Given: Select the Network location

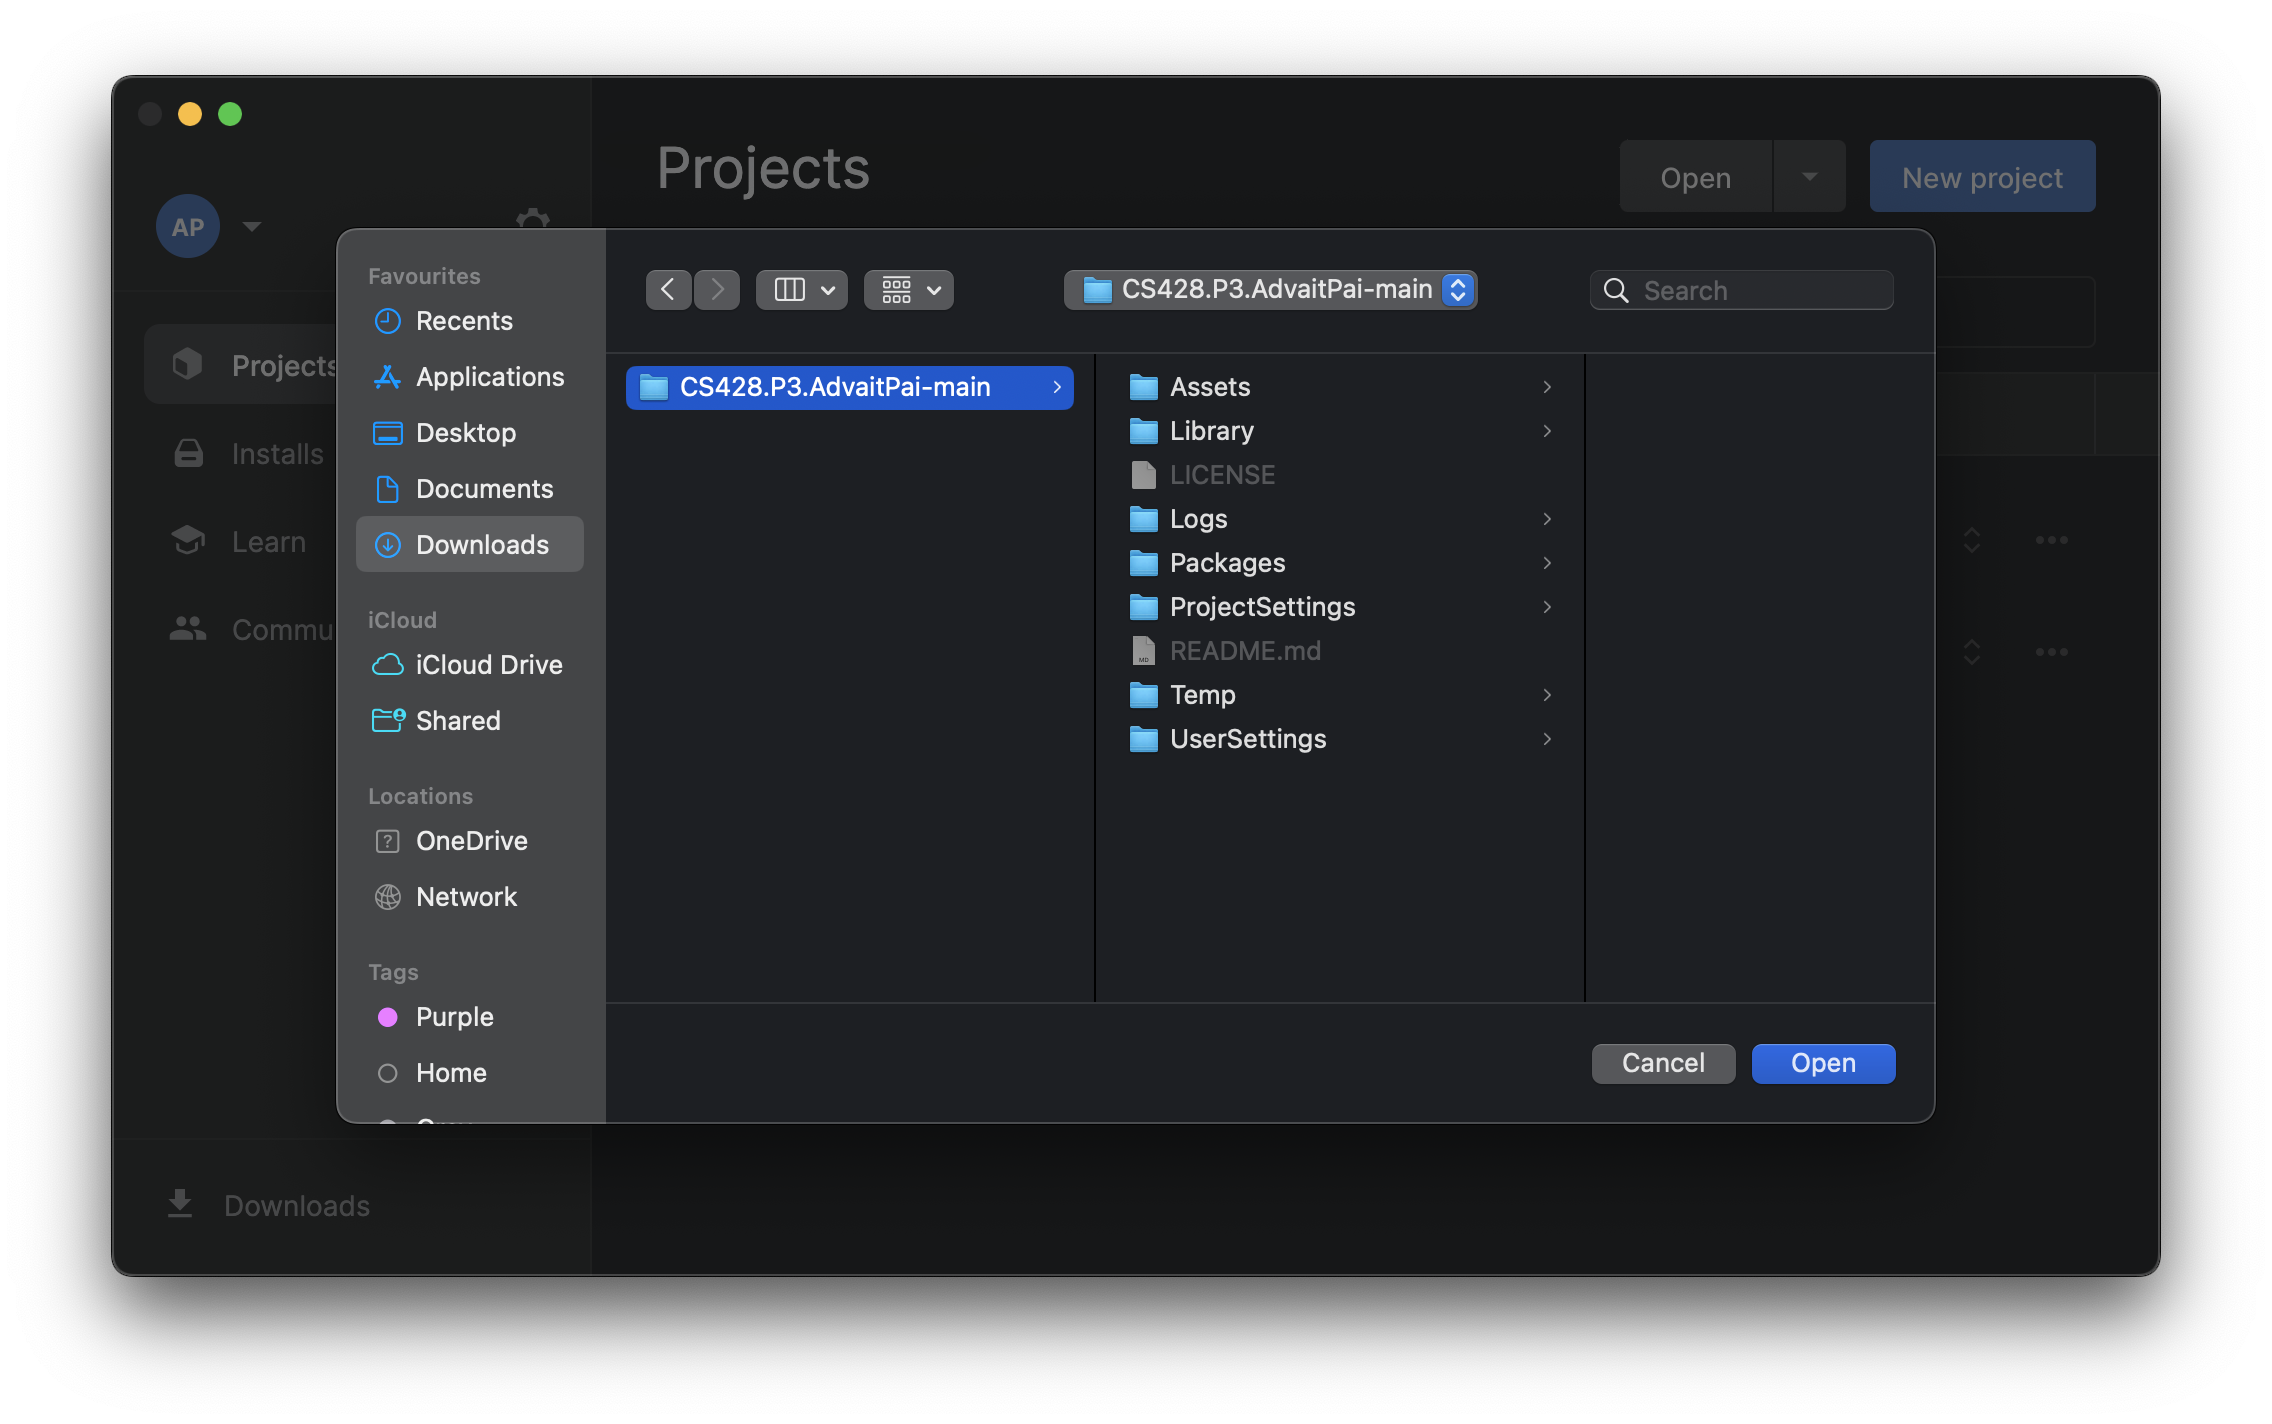Looking at the screenshot, I should pyautogui.click(x=466, y=897).
